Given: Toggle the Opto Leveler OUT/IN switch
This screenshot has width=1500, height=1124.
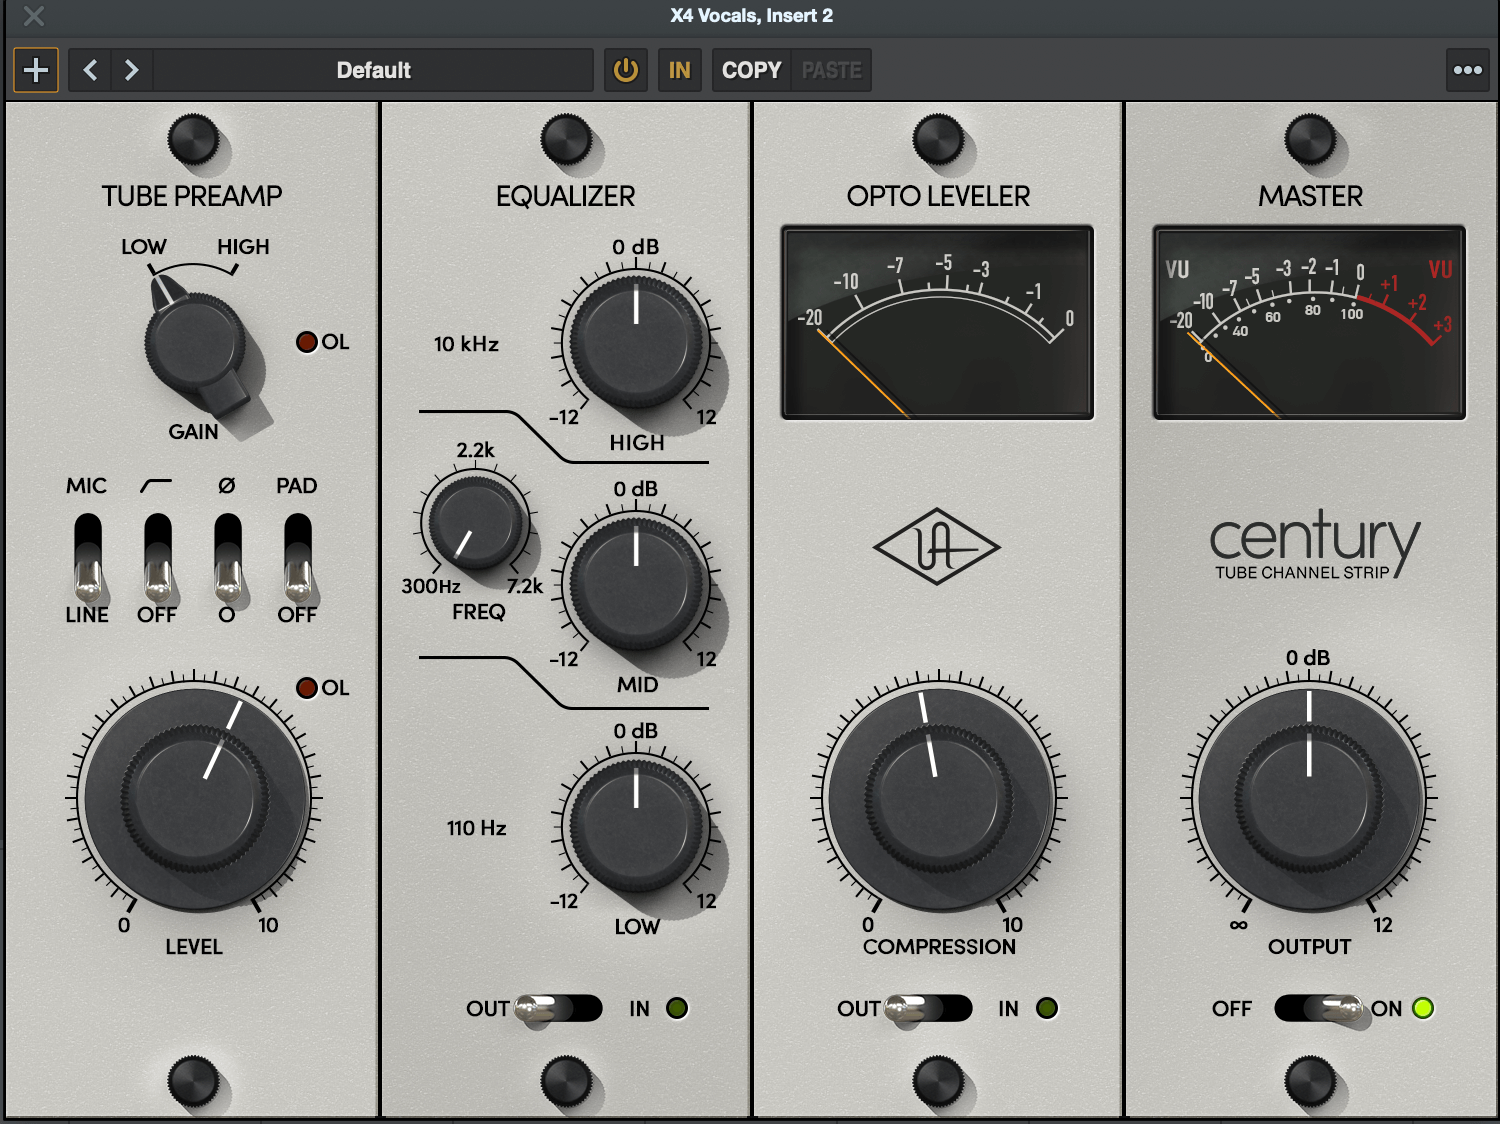Looking at the screenshot, I should point(928,1008).
